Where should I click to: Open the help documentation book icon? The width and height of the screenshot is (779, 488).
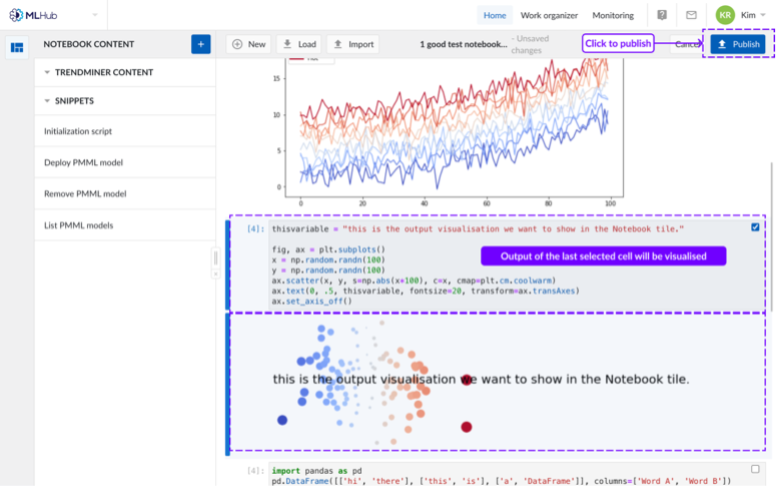point(662,15)
